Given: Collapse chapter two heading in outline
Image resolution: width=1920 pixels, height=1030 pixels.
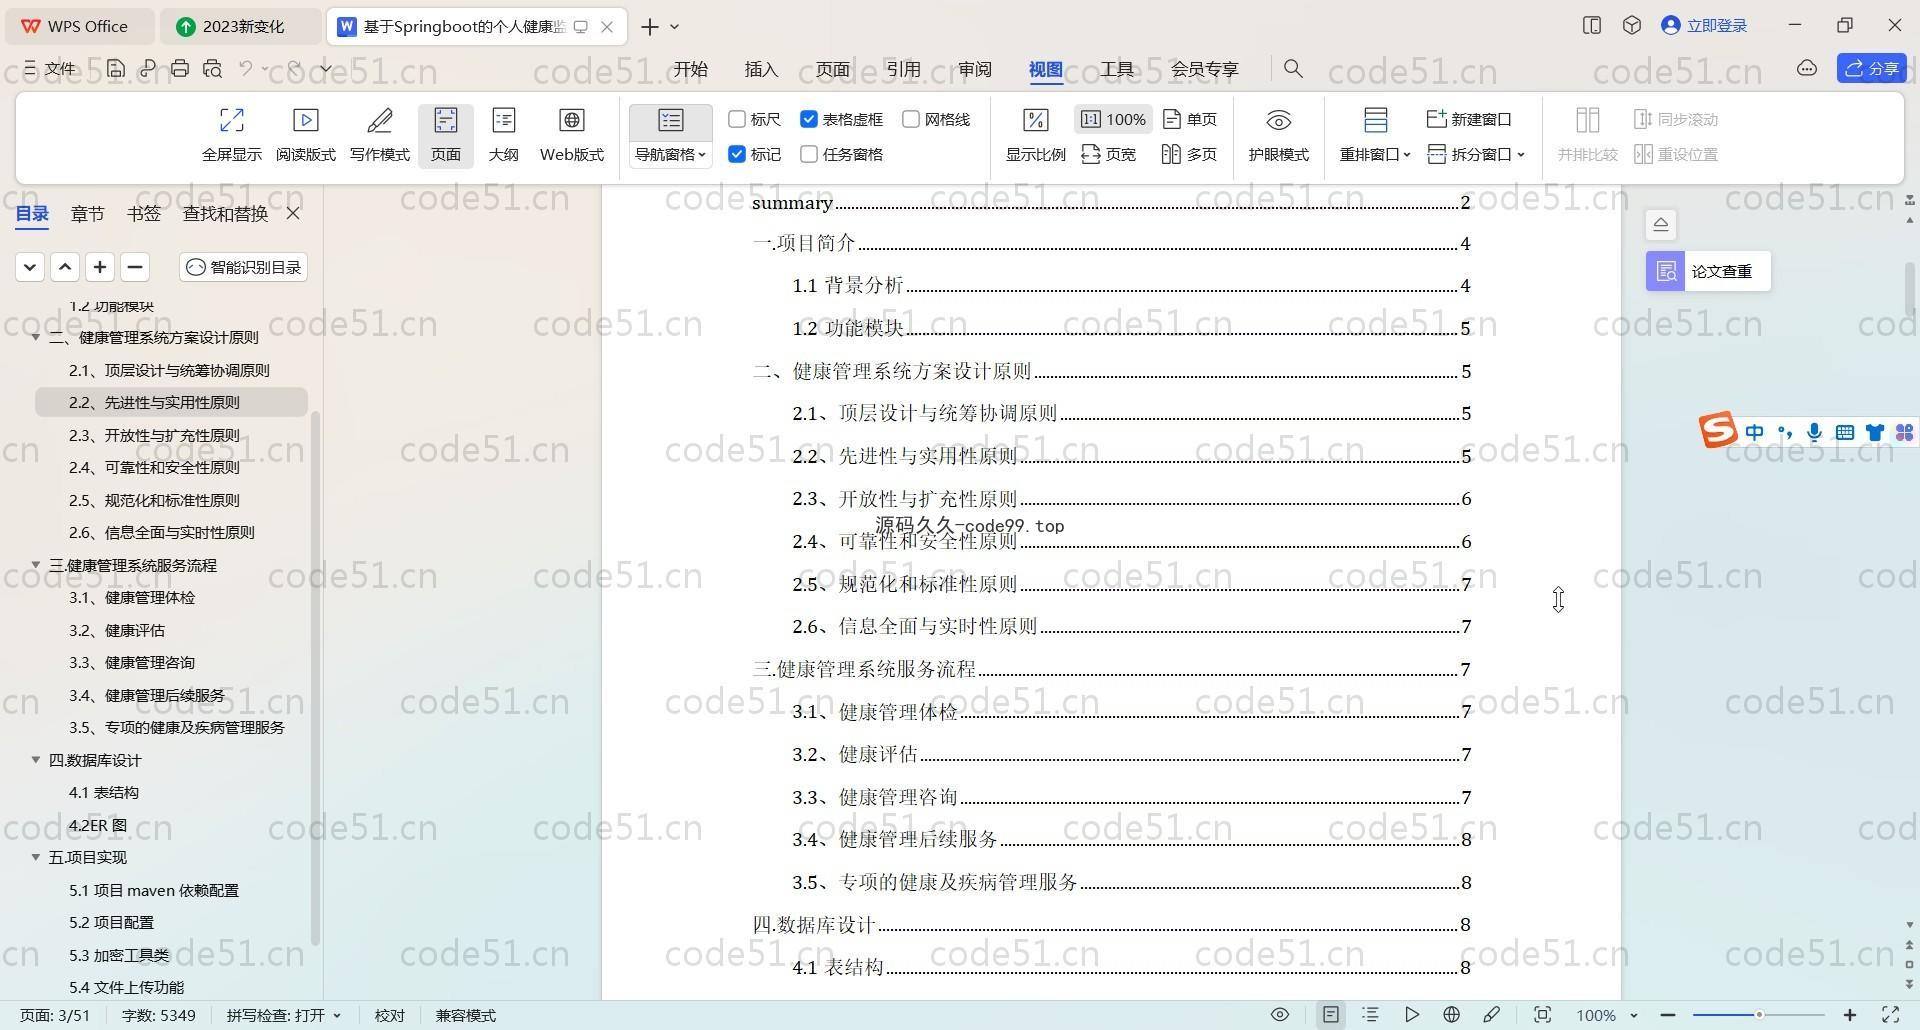Looking at the screenshot, I should 36,337.
